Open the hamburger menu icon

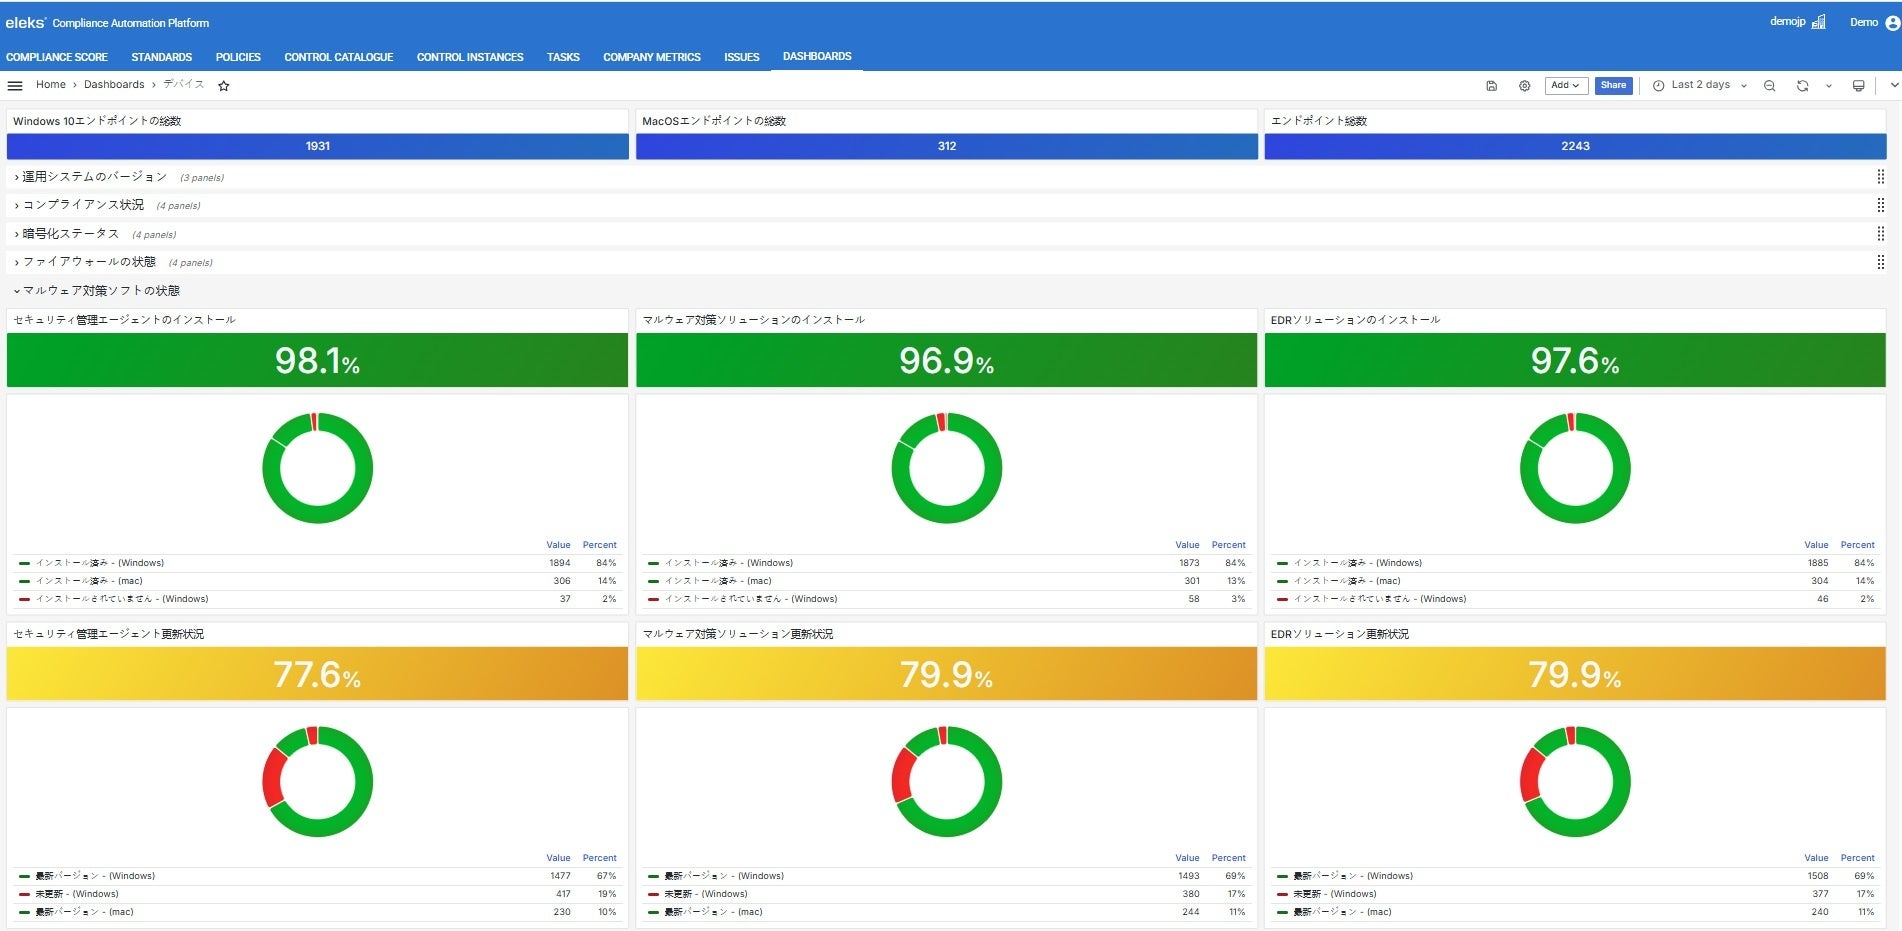(x=15, y=86)
